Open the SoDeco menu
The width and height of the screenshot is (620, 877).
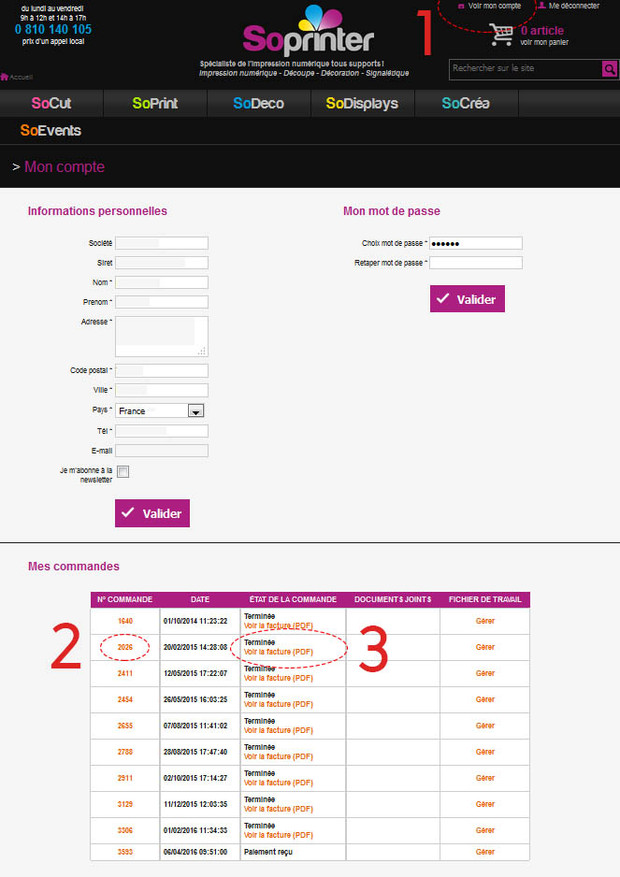click(258, 103)
